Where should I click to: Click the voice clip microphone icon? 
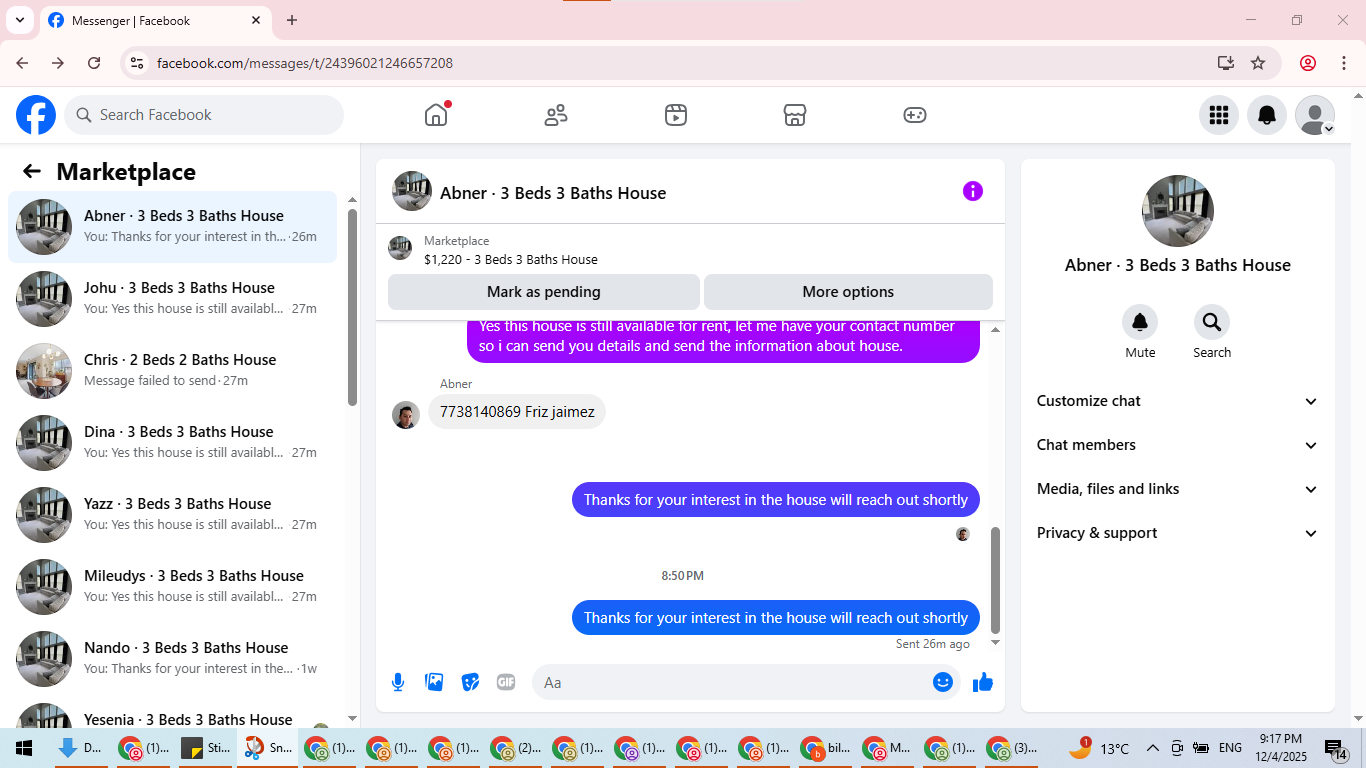pyautogui.click(x=398, y=682)
